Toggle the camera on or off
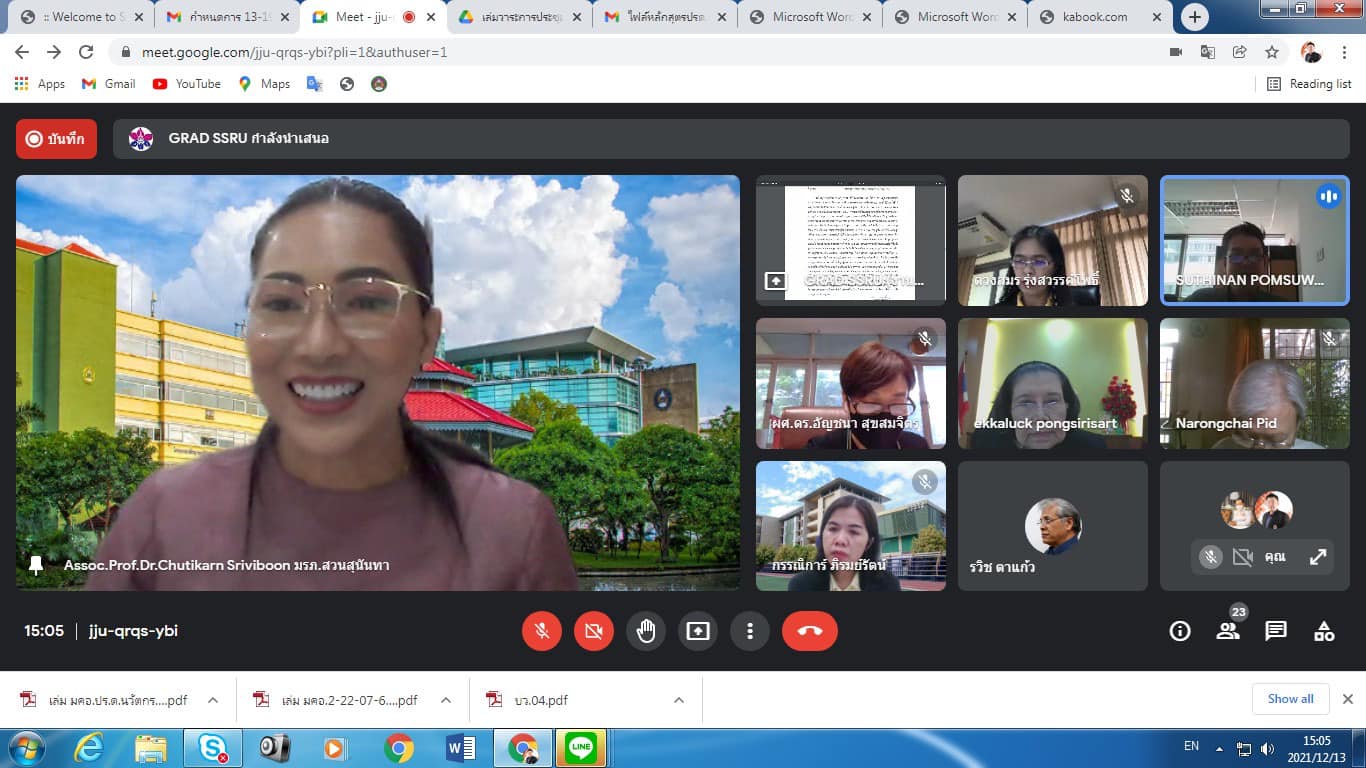The image size is (1366, 768). coord(594,631)
